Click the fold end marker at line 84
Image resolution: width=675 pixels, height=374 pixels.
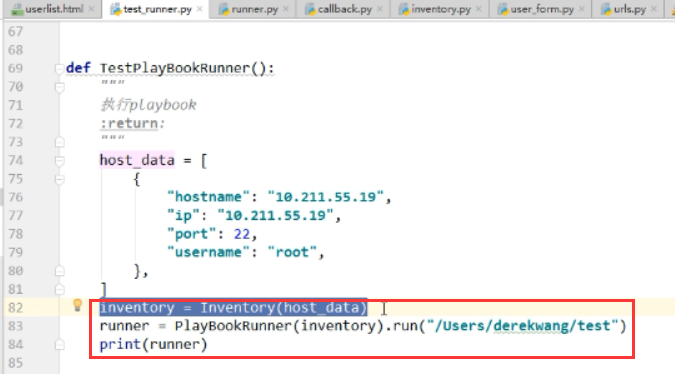tap(59, 345)
